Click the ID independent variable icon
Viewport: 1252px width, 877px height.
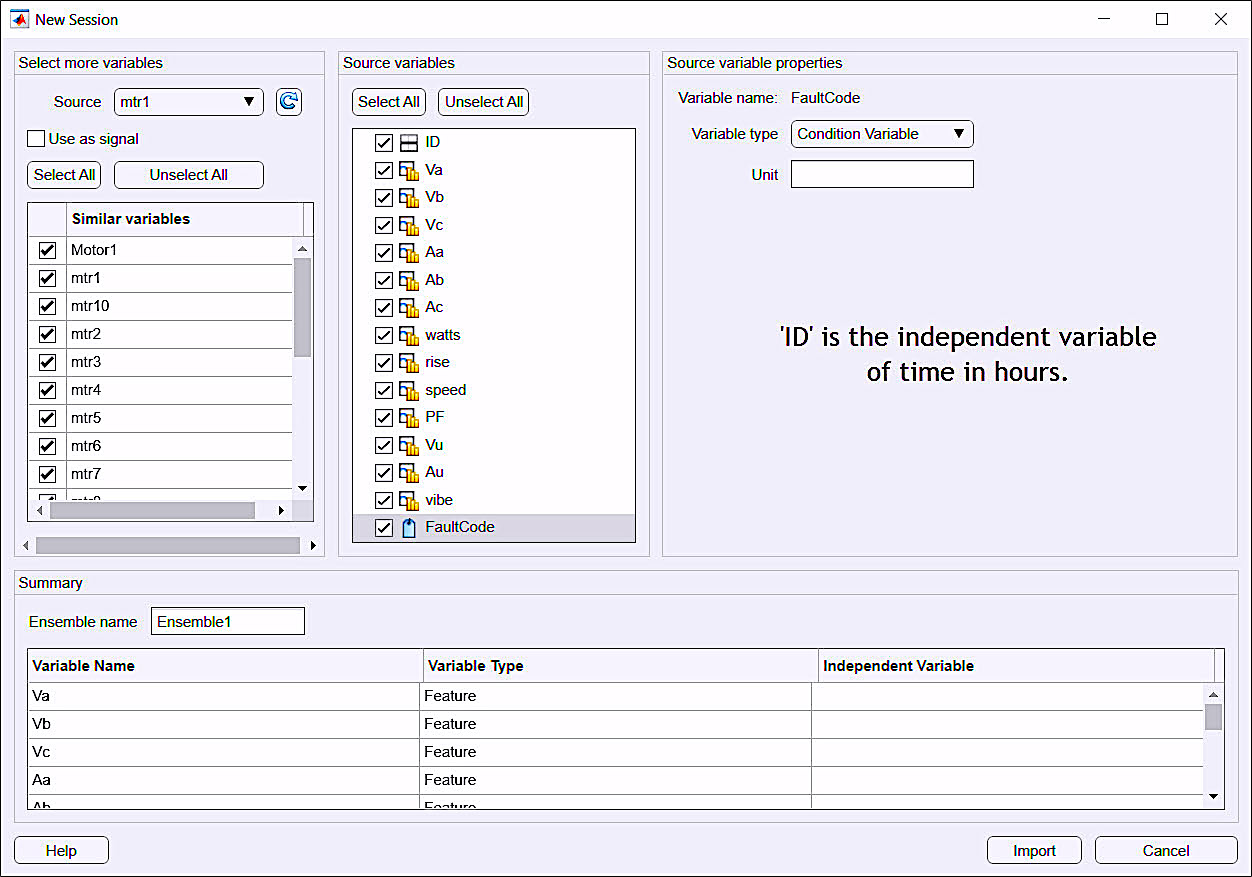pos(408,143)
